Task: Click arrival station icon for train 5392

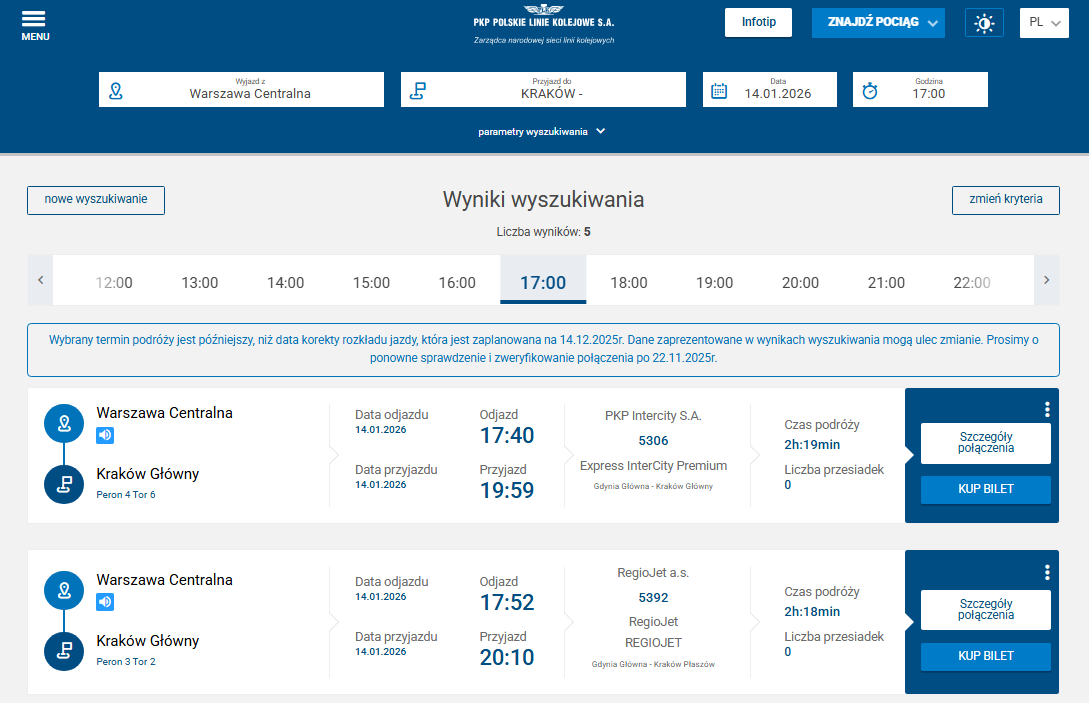Action: (64, 651)
